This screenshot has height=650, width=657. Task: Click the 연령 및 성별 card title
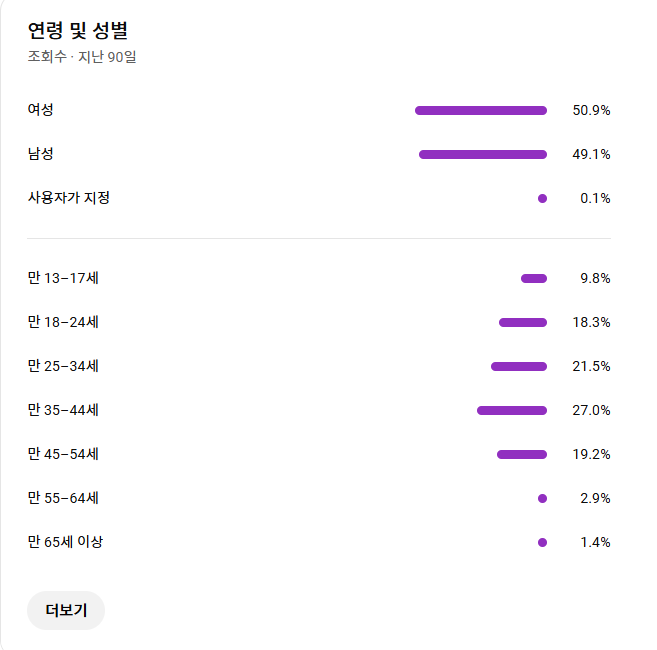[x=78, y=31]
